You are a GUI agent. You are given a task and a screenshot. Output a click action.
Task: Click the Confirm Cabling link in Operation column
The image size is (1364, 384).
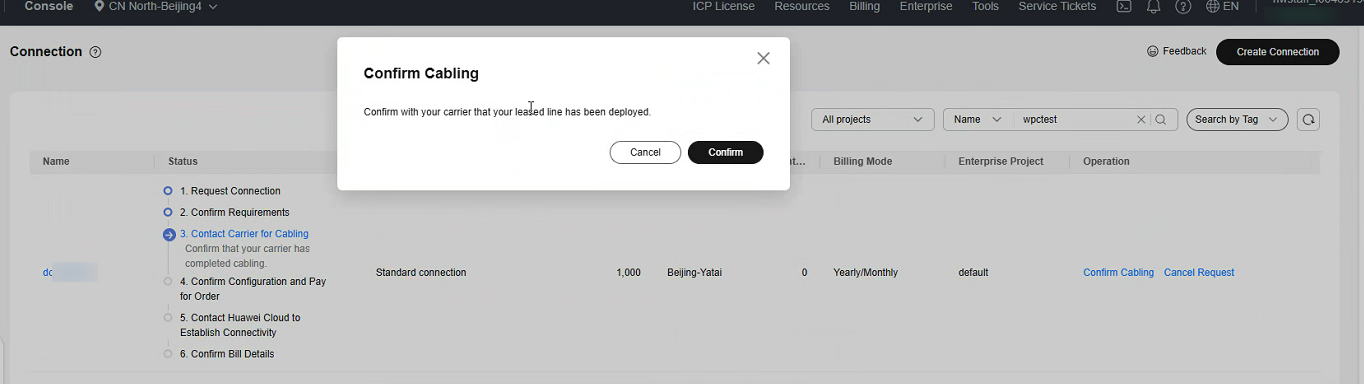1118,272
